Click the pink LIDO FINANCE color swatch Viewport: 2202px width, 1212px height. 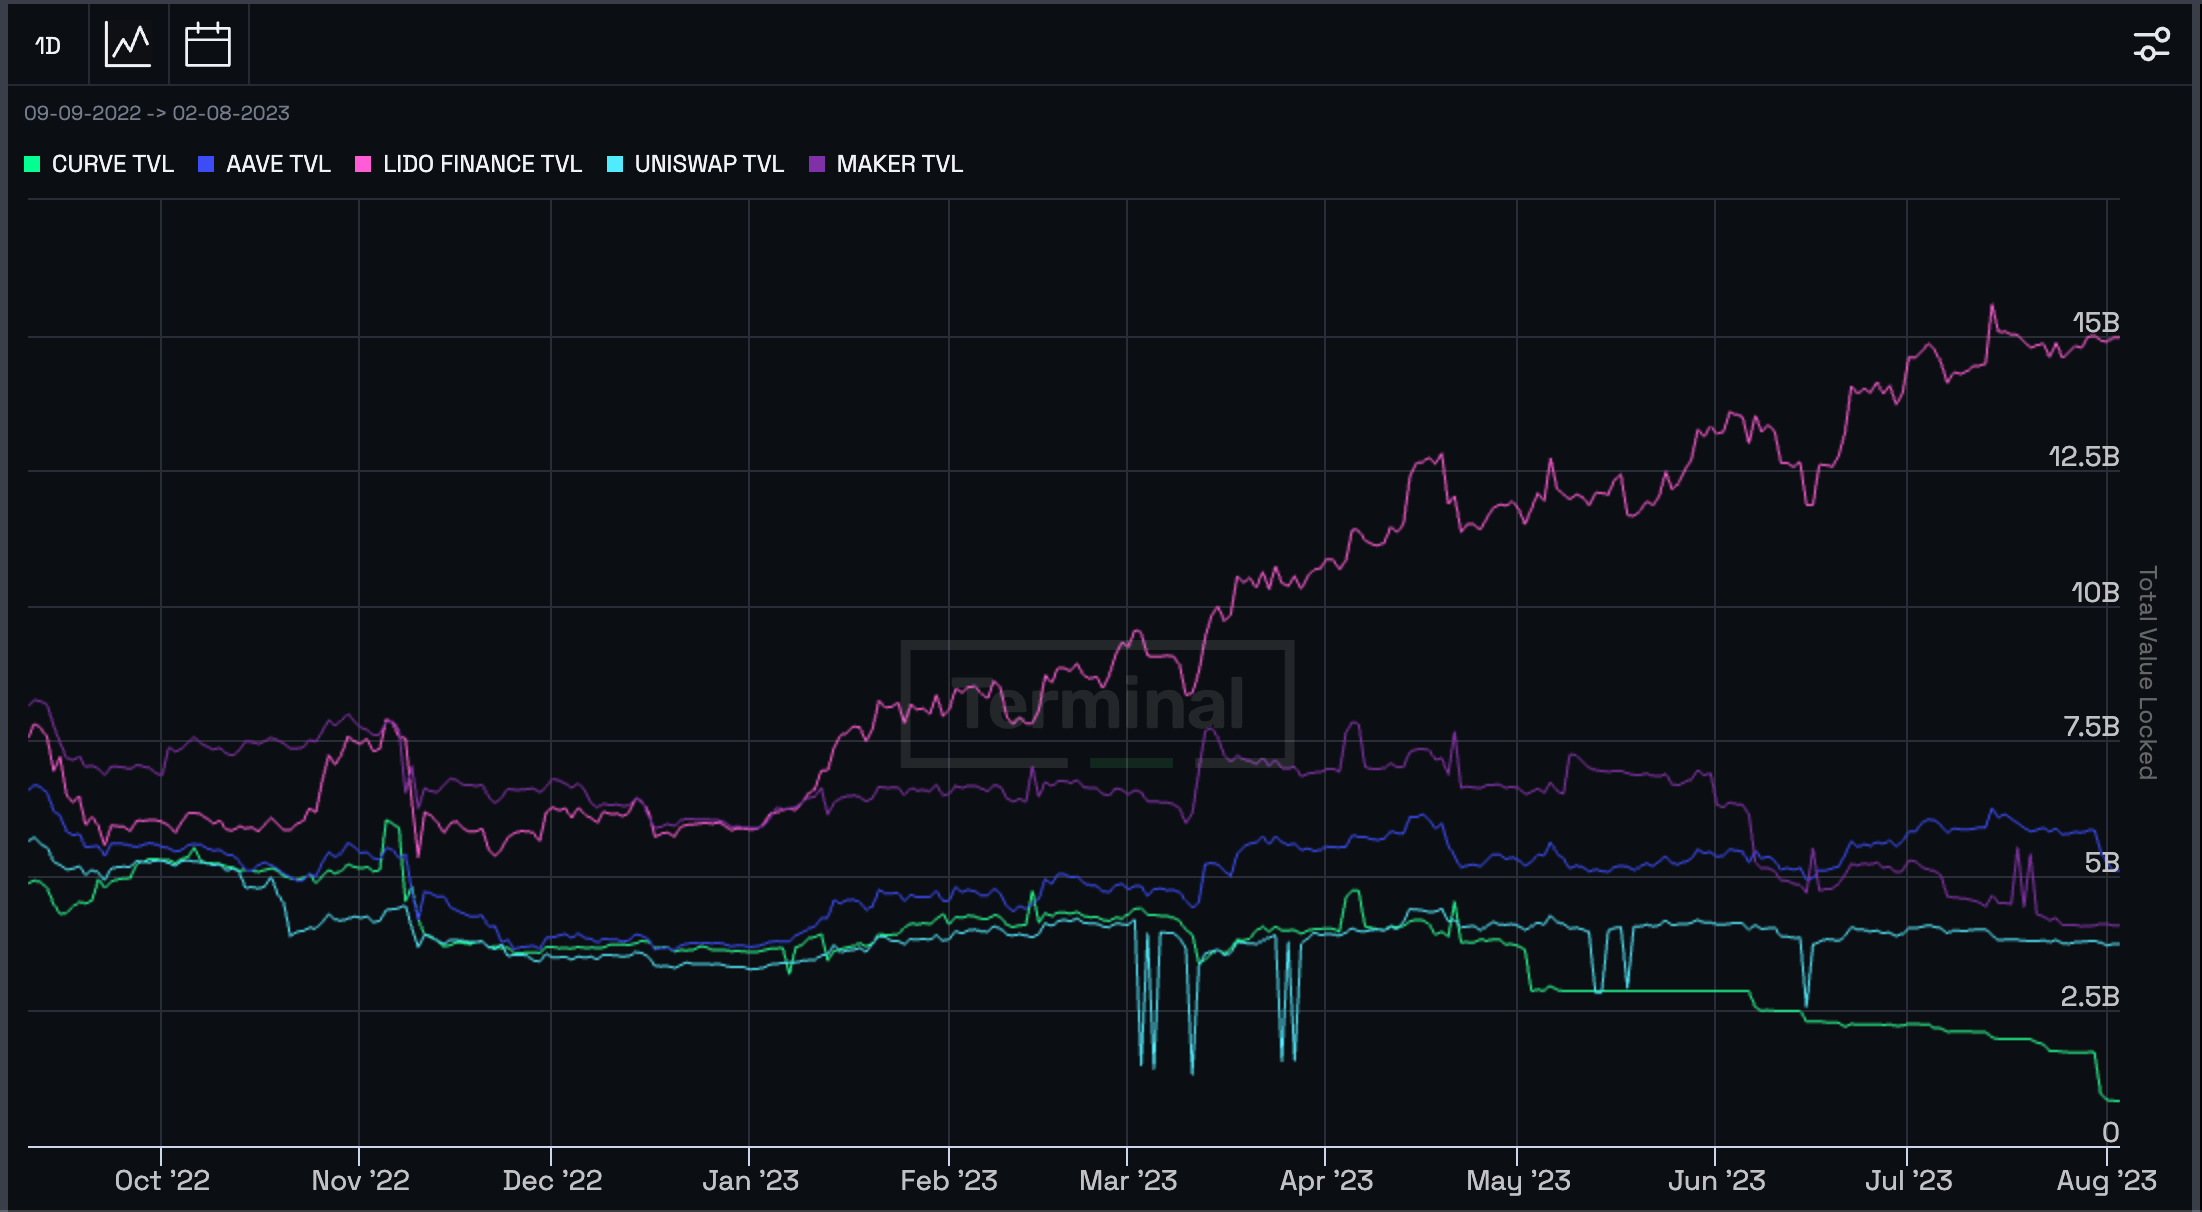(363, 164)
